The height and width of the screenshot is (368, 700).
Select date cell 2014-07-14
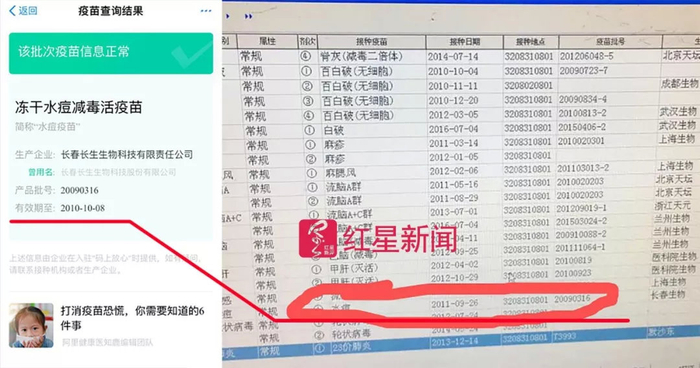coord(453,57)
